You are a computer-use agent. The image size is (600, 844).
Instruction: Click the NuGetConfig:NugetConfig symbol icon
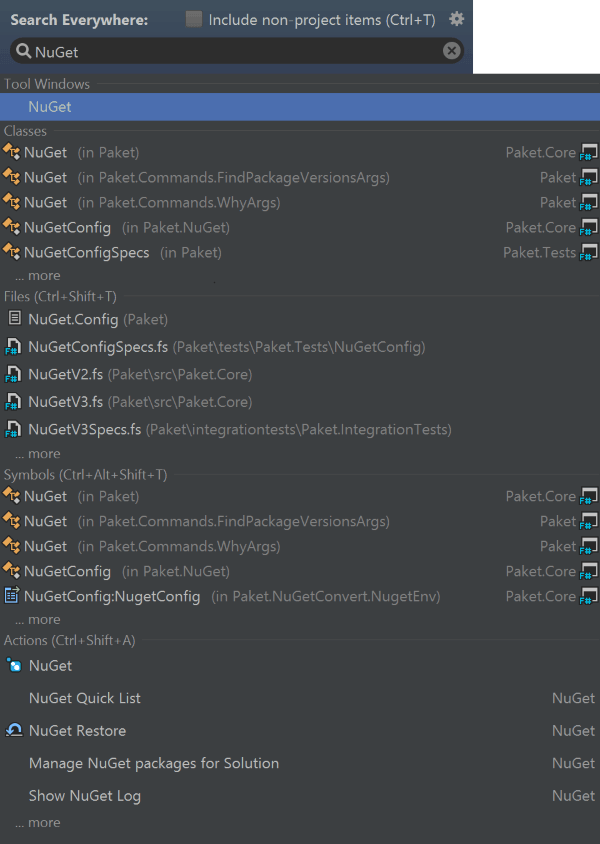pyautogui.click(x=12, y=595)
